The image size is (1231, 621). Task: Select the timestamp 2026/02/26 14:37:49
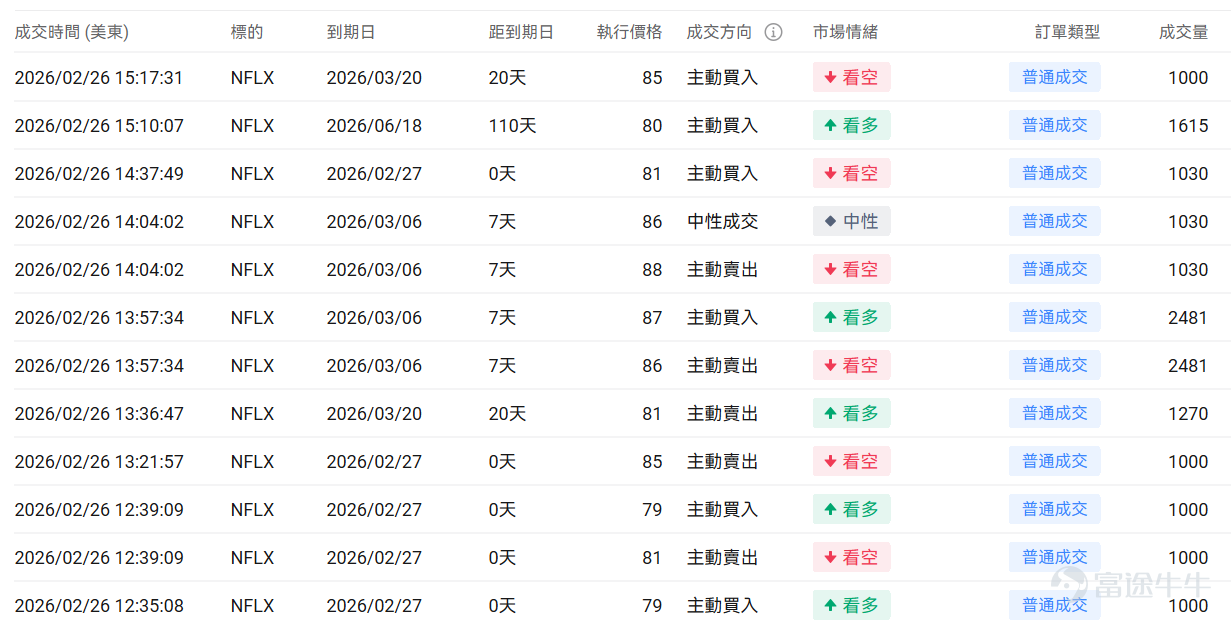point(99,174)
